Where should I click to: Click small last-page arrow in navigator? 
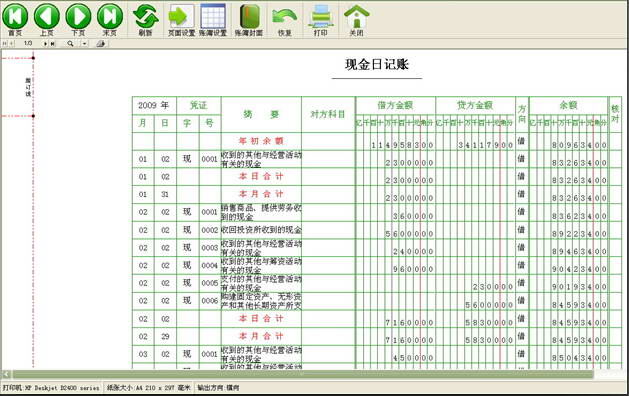pos(52,43)
